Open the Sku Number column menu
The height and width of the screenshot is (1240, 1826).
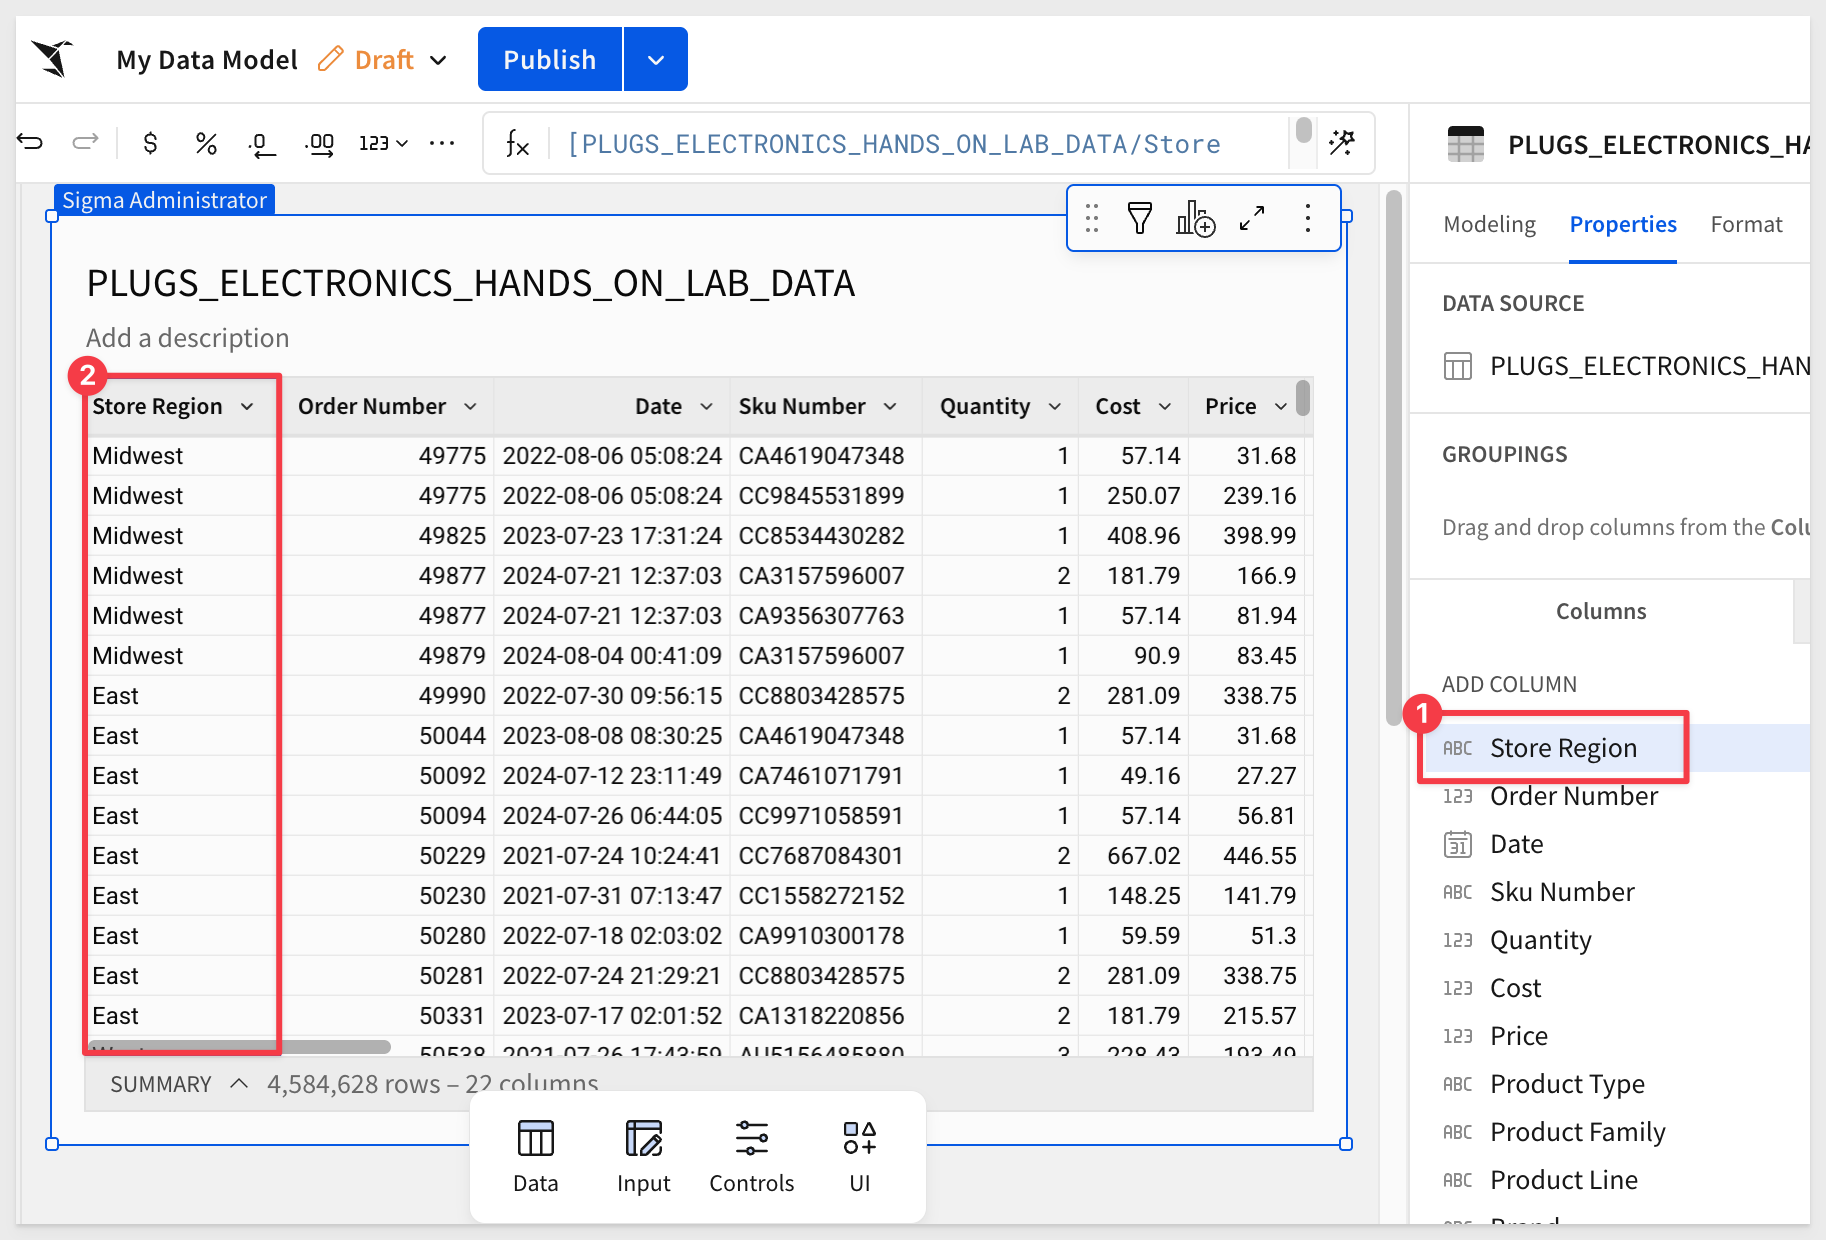tap(890, 406)
